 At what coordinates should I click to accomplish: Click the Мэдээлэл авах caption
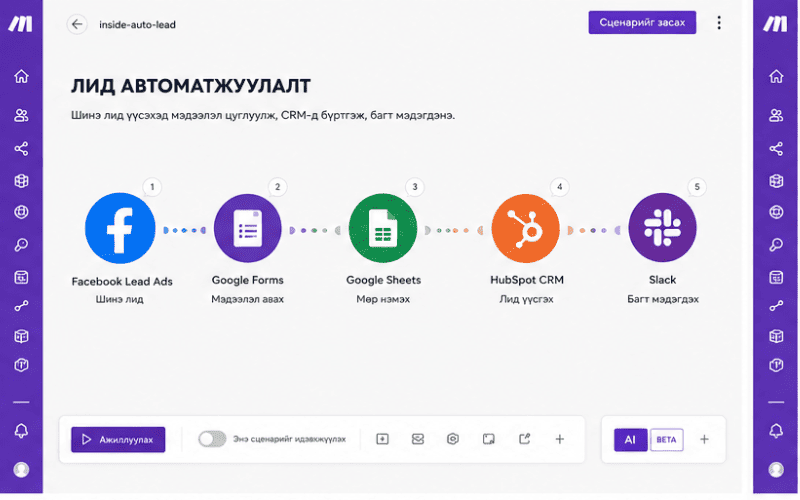coord(247,299)
